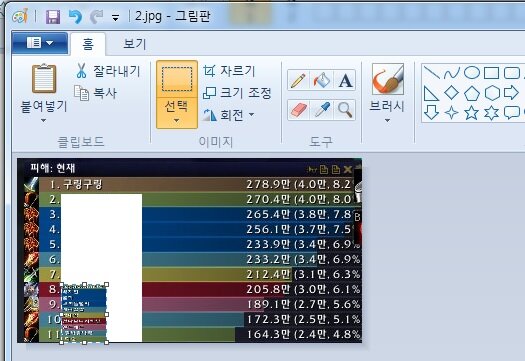Select the Magnifier tool
Viewport: 525px width, 361px height.
345,110
